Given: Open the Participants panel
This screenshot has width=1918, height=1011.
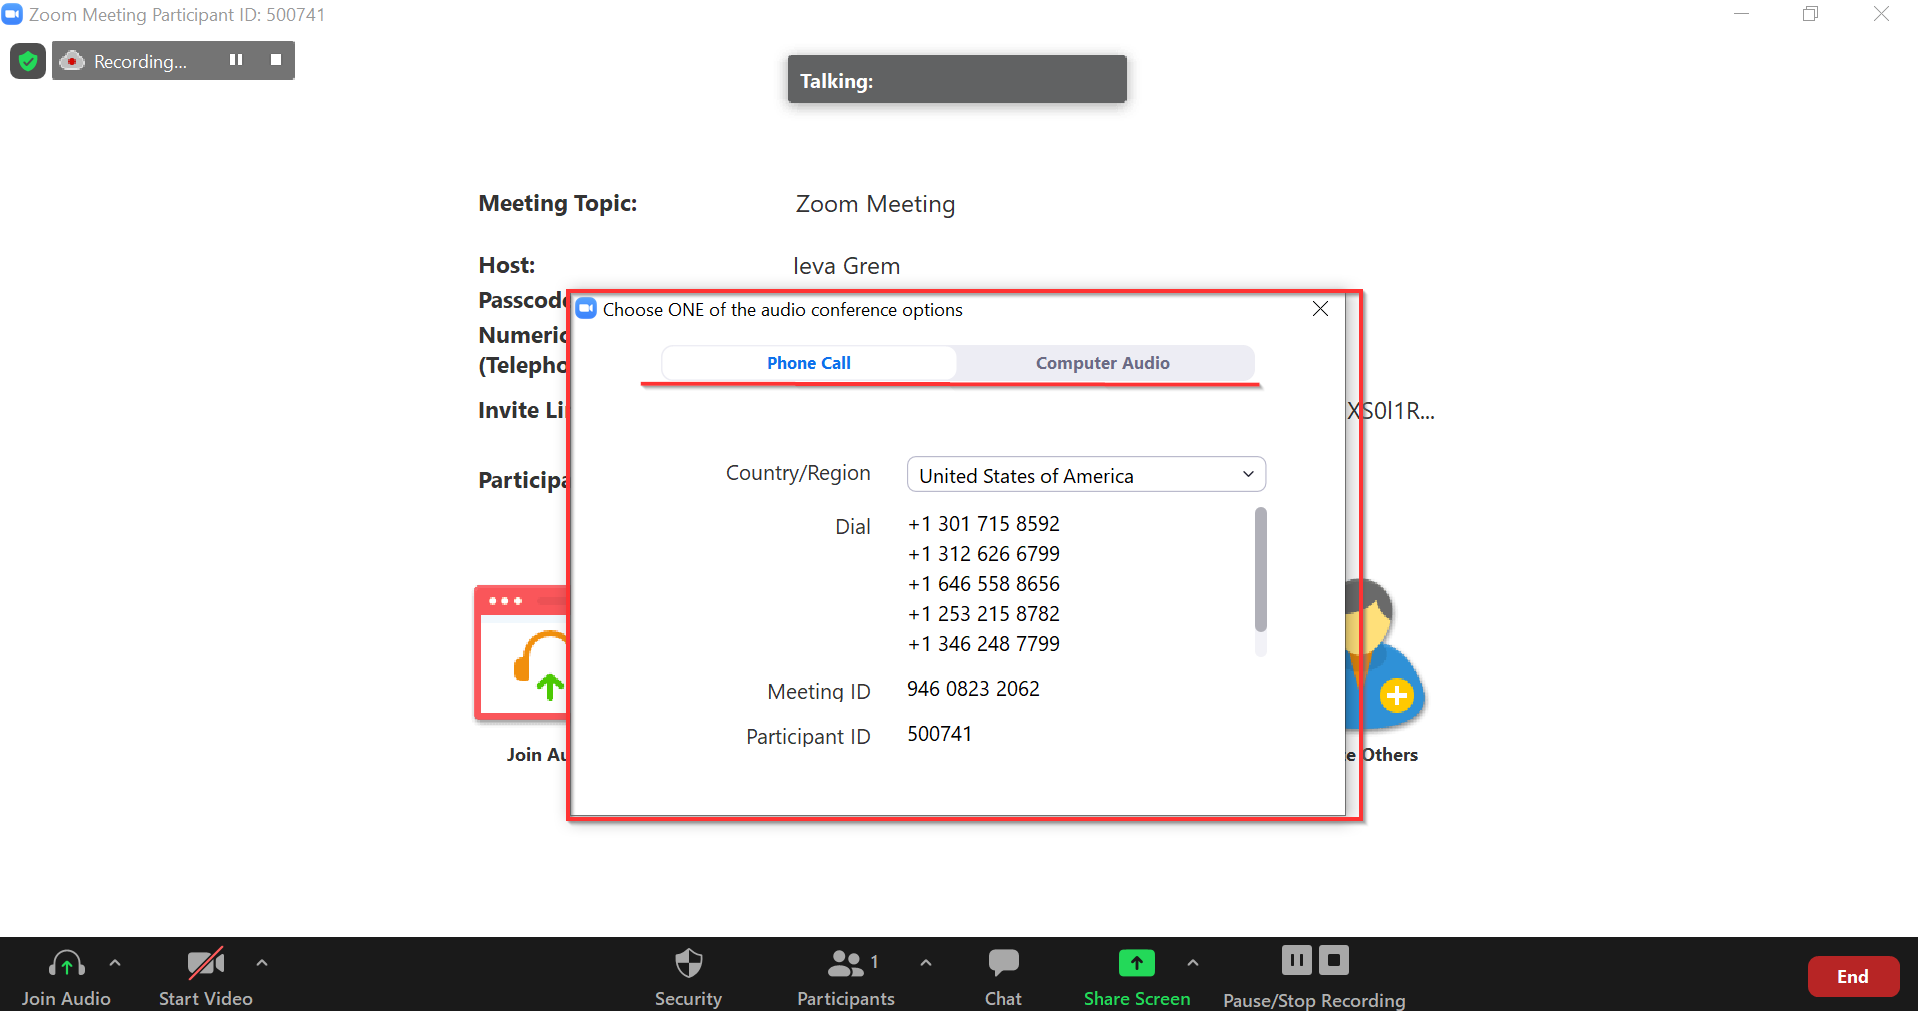Looking at the screenshot, I should click(x=845, y=964).
